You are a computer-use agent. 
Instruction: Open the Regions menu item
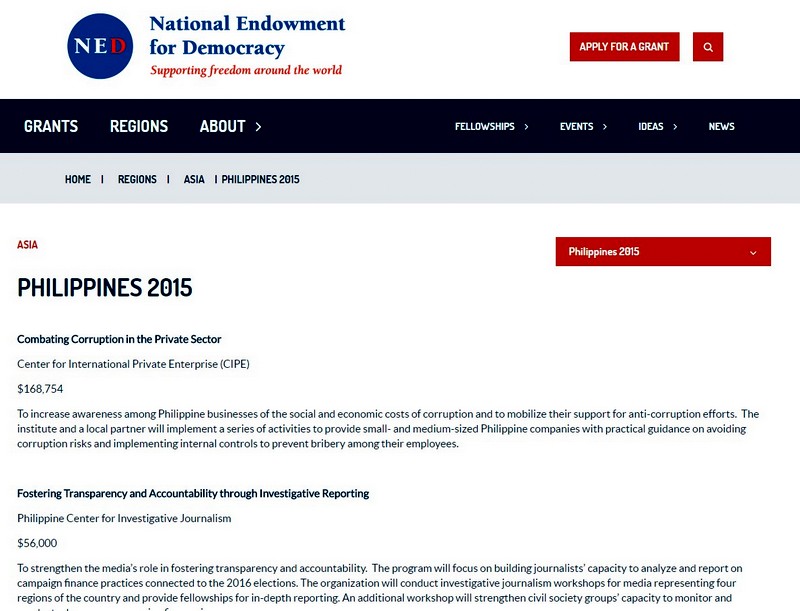point(139,126)
